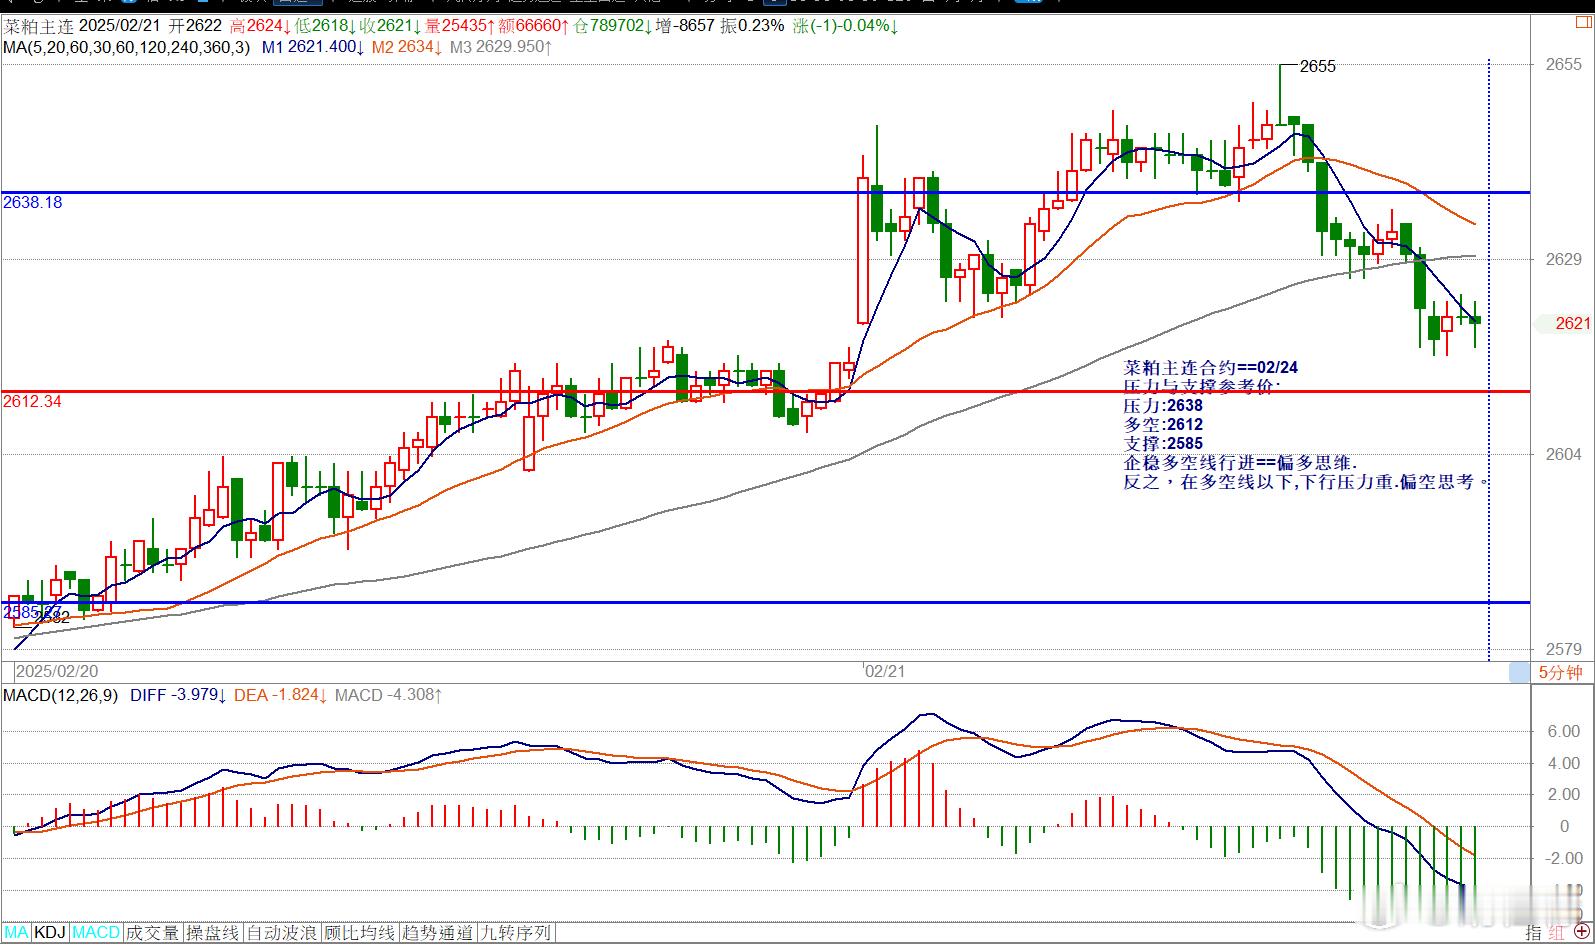Click the MACD(12,26,9) parameters label
1595x946 pixels.
point(60,695)
